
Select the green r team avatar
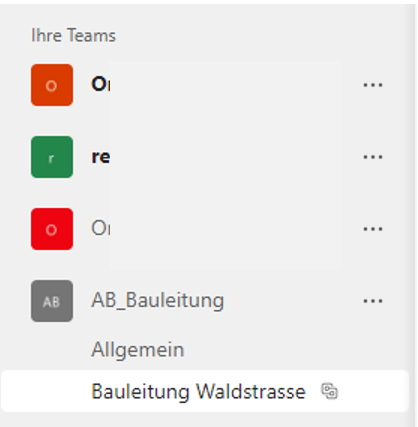point(52,157)
